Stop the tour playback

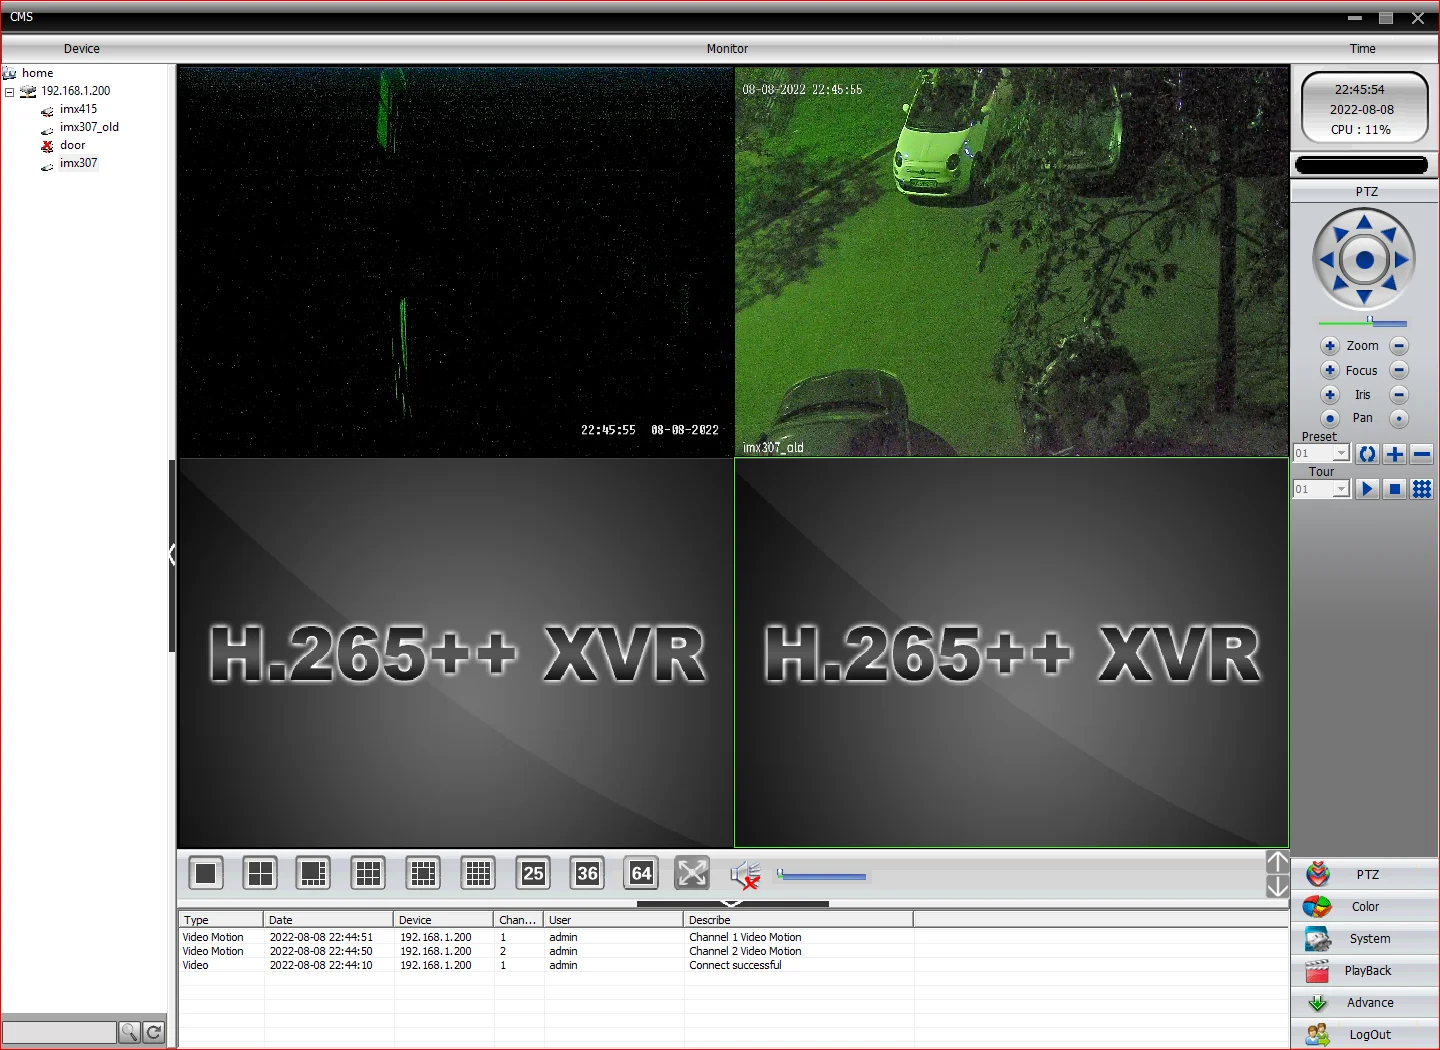tap(1394, 489)
